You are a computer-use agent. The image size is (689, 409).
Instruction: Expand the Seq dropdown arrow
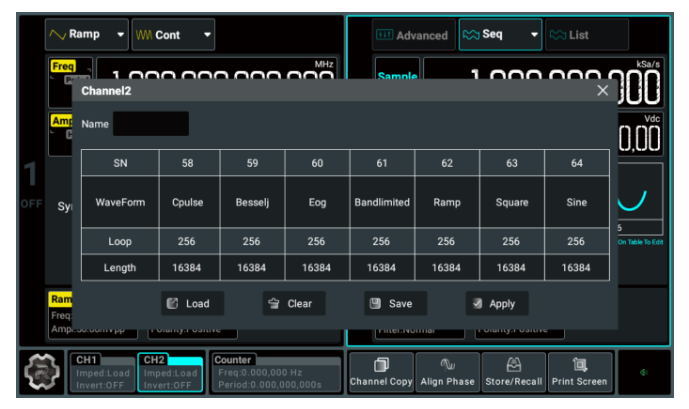[534, 34]
